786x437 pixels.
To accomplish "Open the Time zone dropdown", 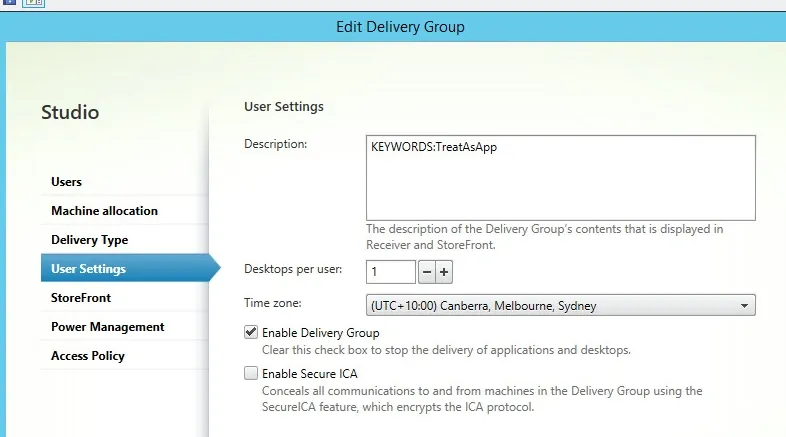I will [560, 305].
